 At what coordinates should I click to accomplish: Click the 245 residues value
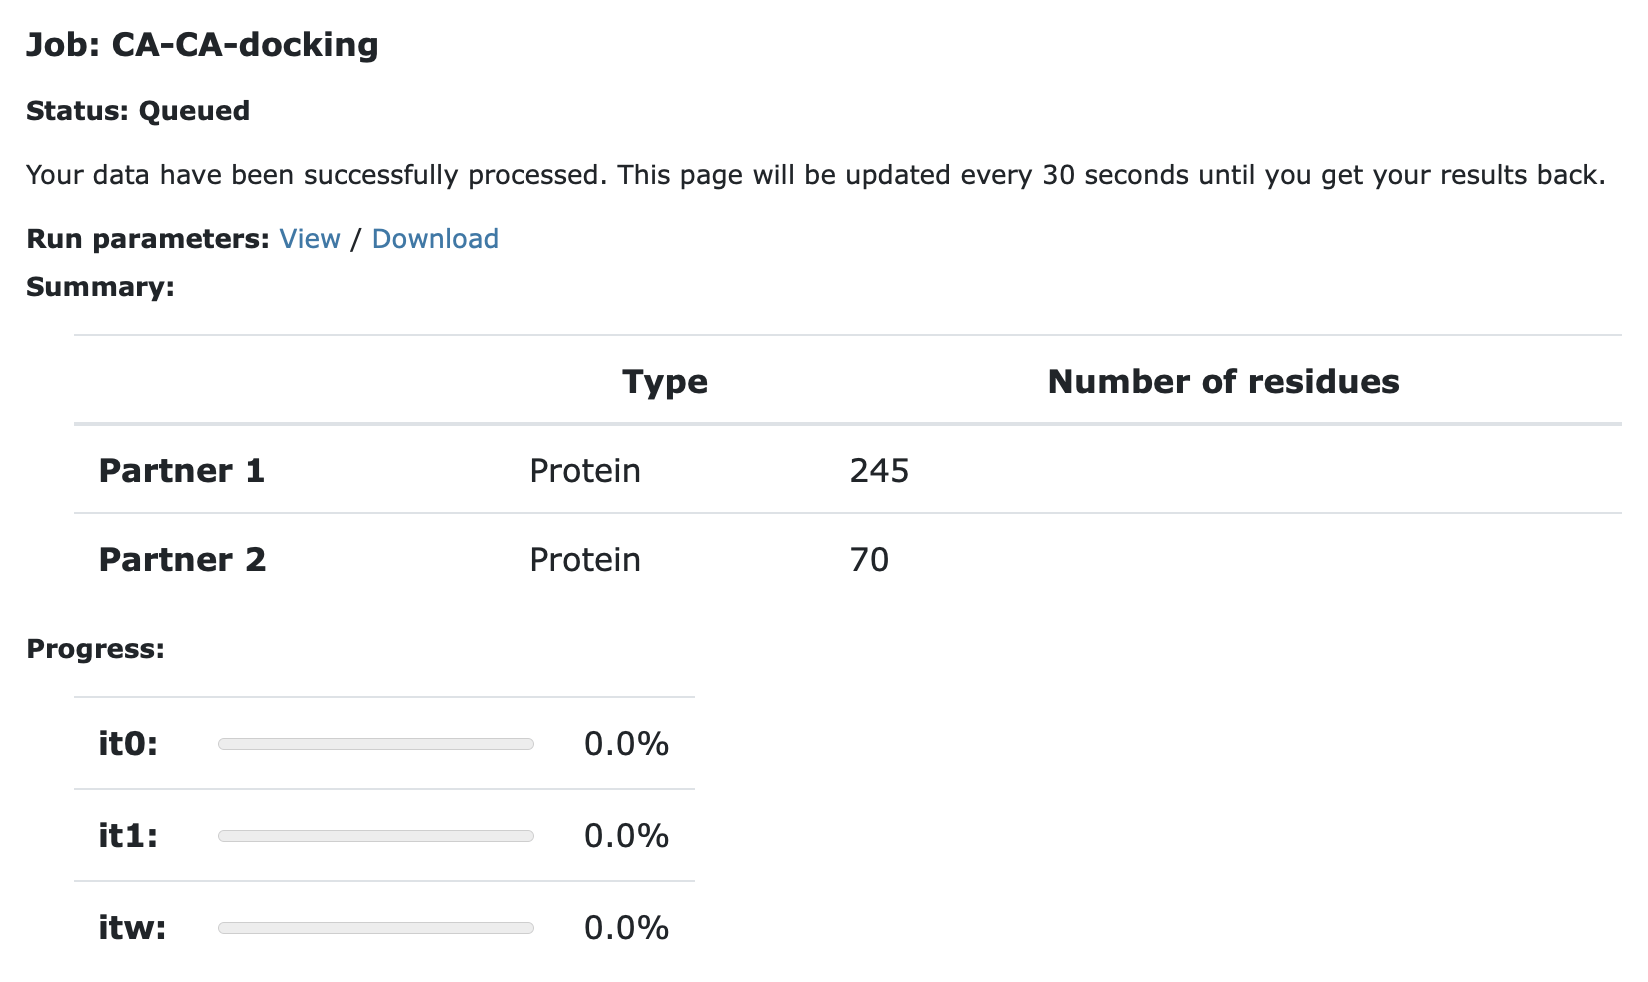[x=879, y=470]
